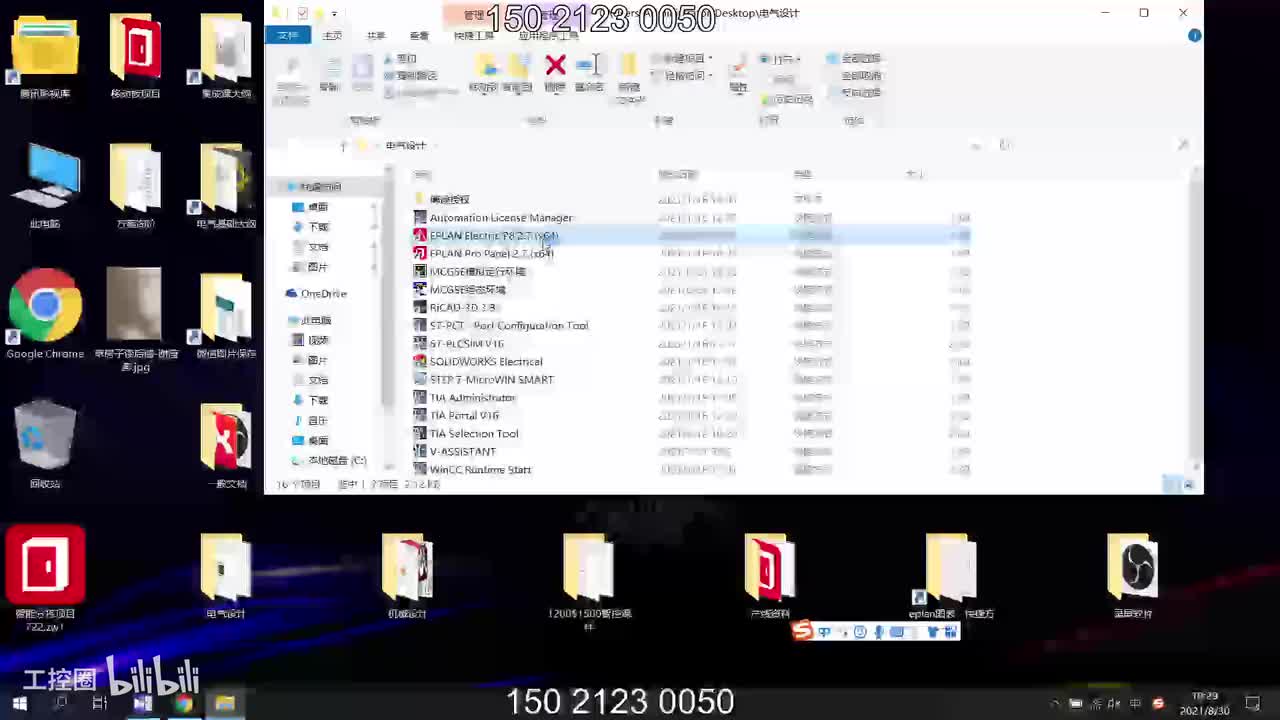Select the V-ASSISTANT shortcut icon
The height and width of the screenshot is (720, 1280).
pyautogui.click(x=420, y=452)
